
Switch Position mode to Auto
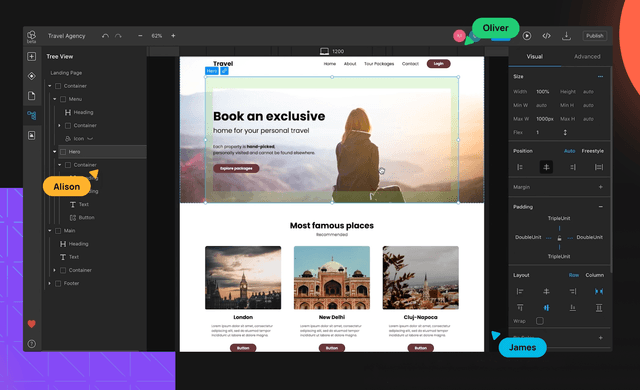pos(569,151)
